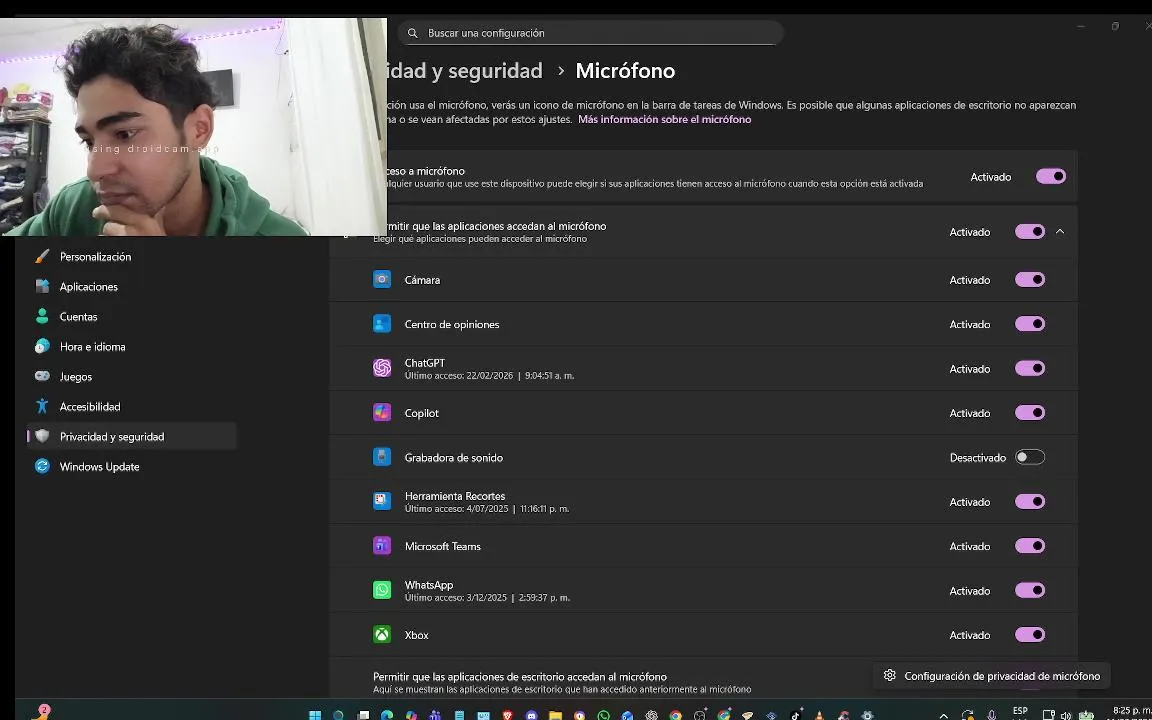Turn off the Acceso a micrófono switch
Viewport: 1152px width, 720px height.
click(1051, 176)
